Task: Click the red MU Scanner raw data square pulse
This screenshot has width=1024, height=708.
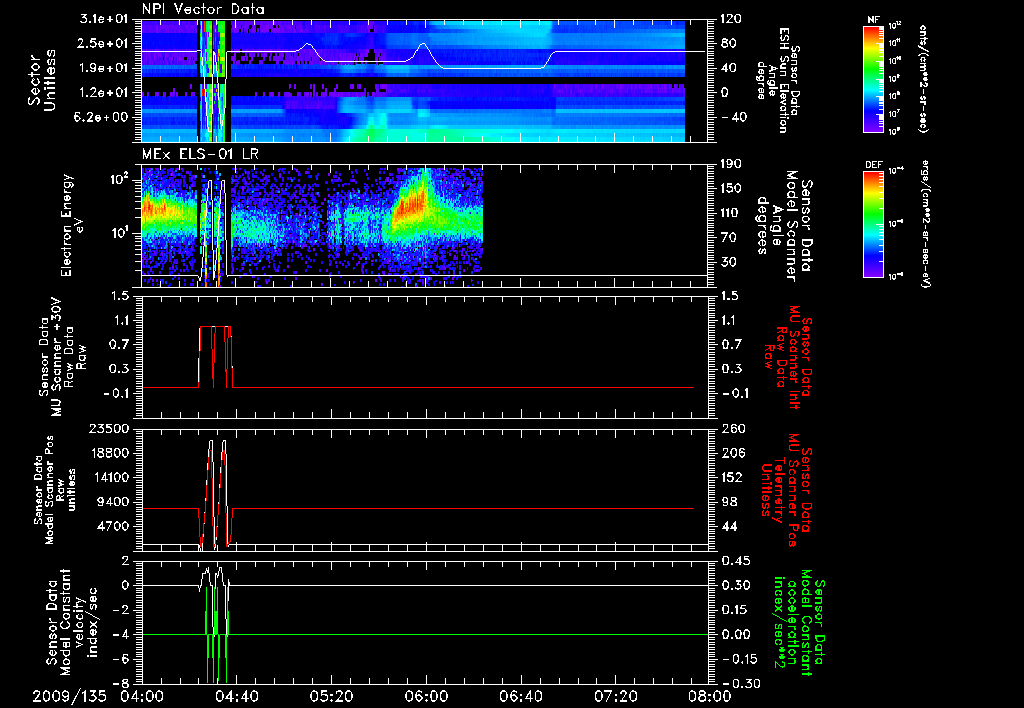Action: tap(215, 357)
